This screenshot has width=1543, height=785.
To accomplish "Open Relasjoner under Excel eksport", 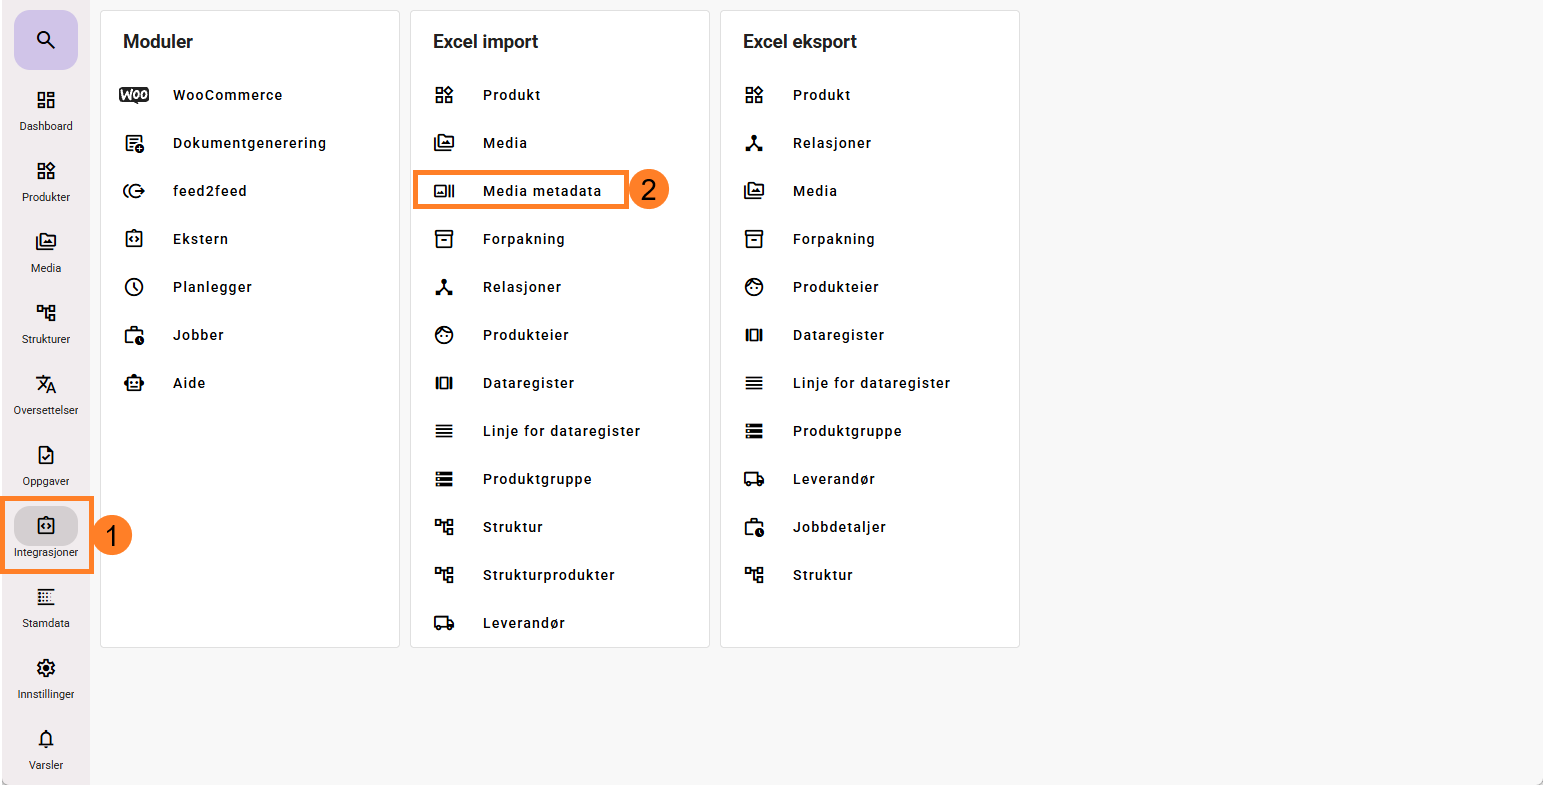I will [832, 143].
